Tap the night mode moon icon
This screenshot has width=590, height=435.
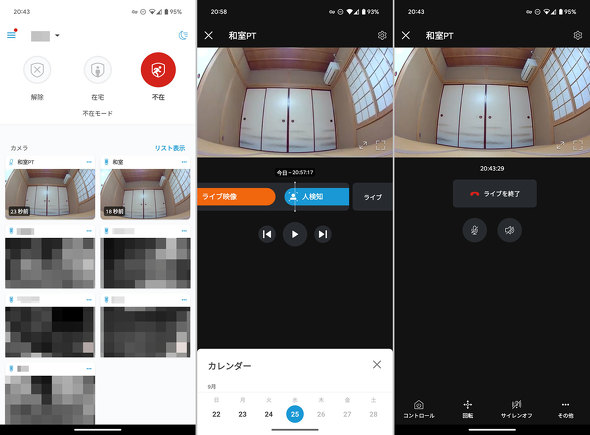(x=183, y=35)
